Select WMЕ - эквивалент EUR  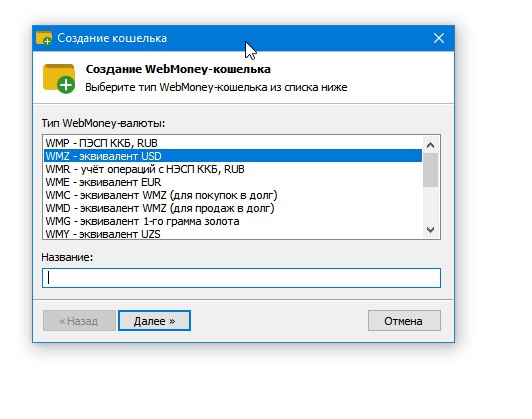(233, 182)
